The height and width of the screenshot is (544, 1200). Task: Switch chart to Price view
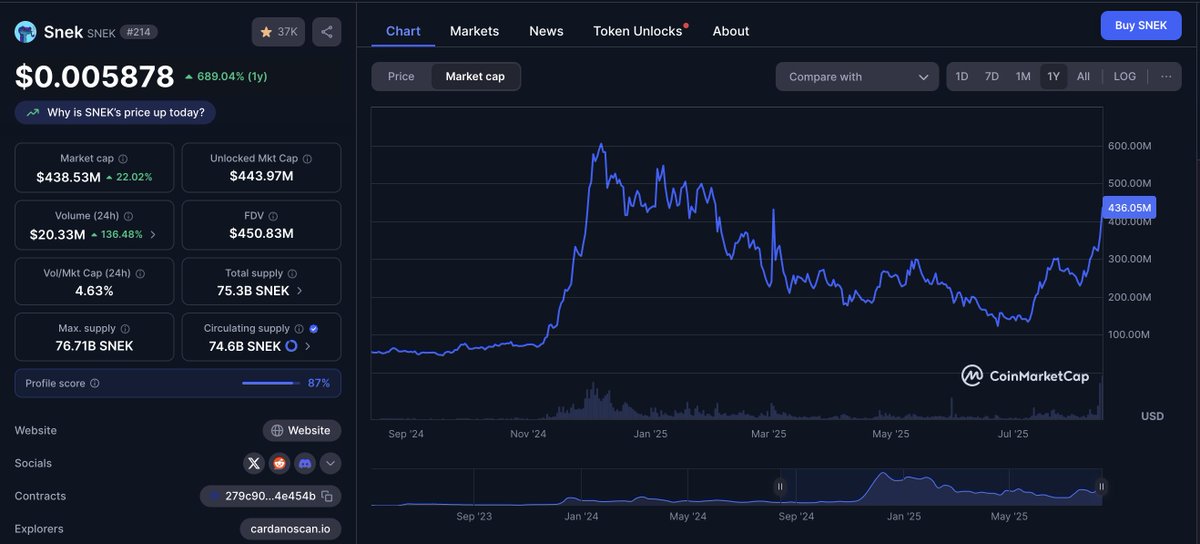[401, 77]
